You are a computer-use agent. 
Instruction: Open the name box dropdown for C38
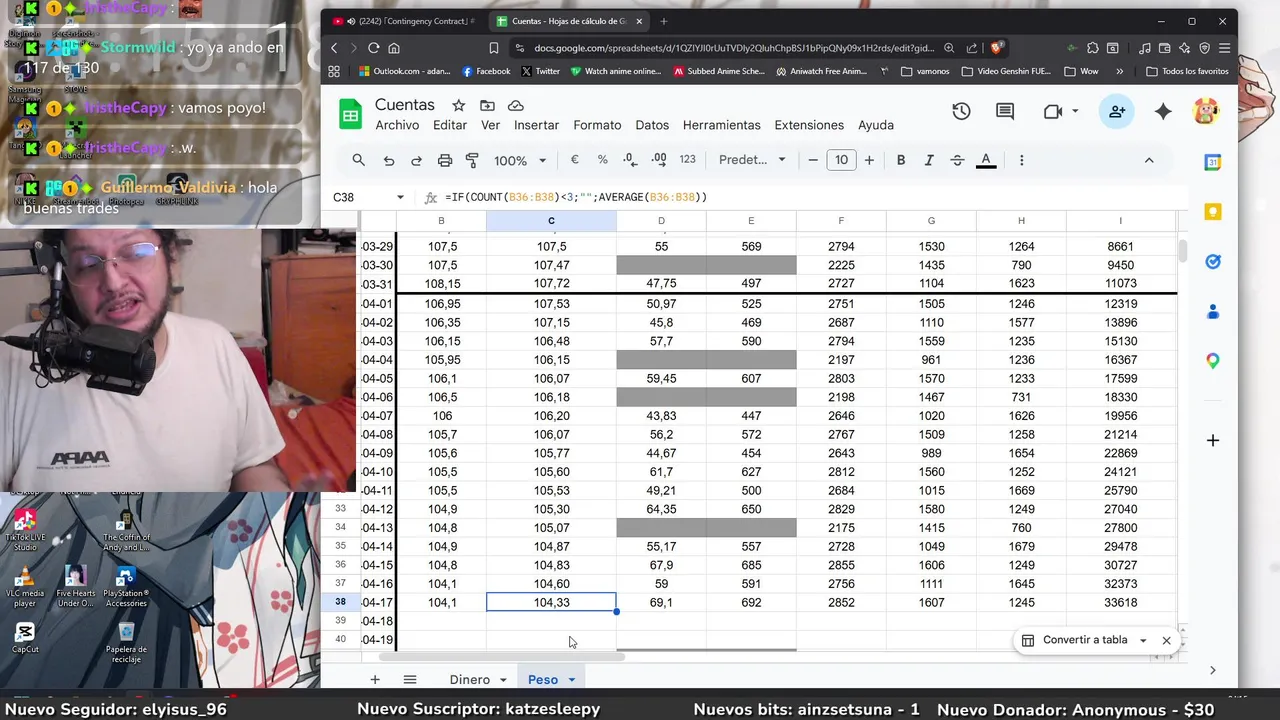pyautogui.click(x=400, y=197)
